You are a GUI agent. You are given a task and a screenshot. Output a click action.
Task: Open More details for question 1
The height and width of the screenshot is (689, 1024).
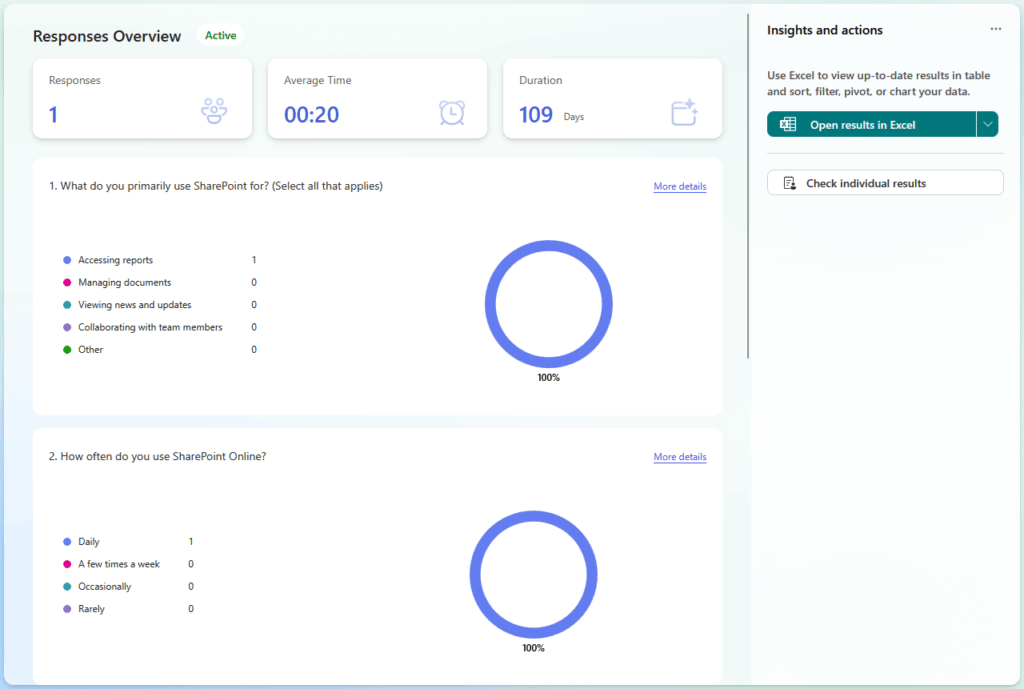[680, 186]
